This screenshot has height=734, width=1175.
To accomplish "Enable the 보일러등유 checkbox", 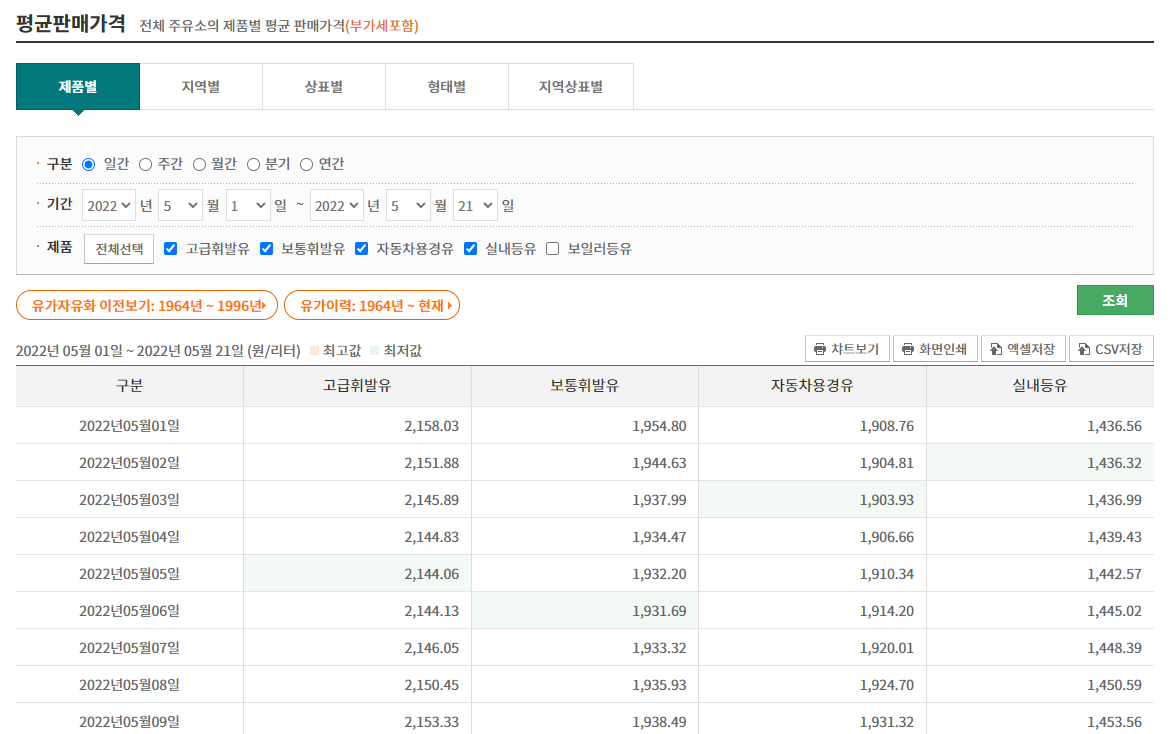I will tap(552, 249).
